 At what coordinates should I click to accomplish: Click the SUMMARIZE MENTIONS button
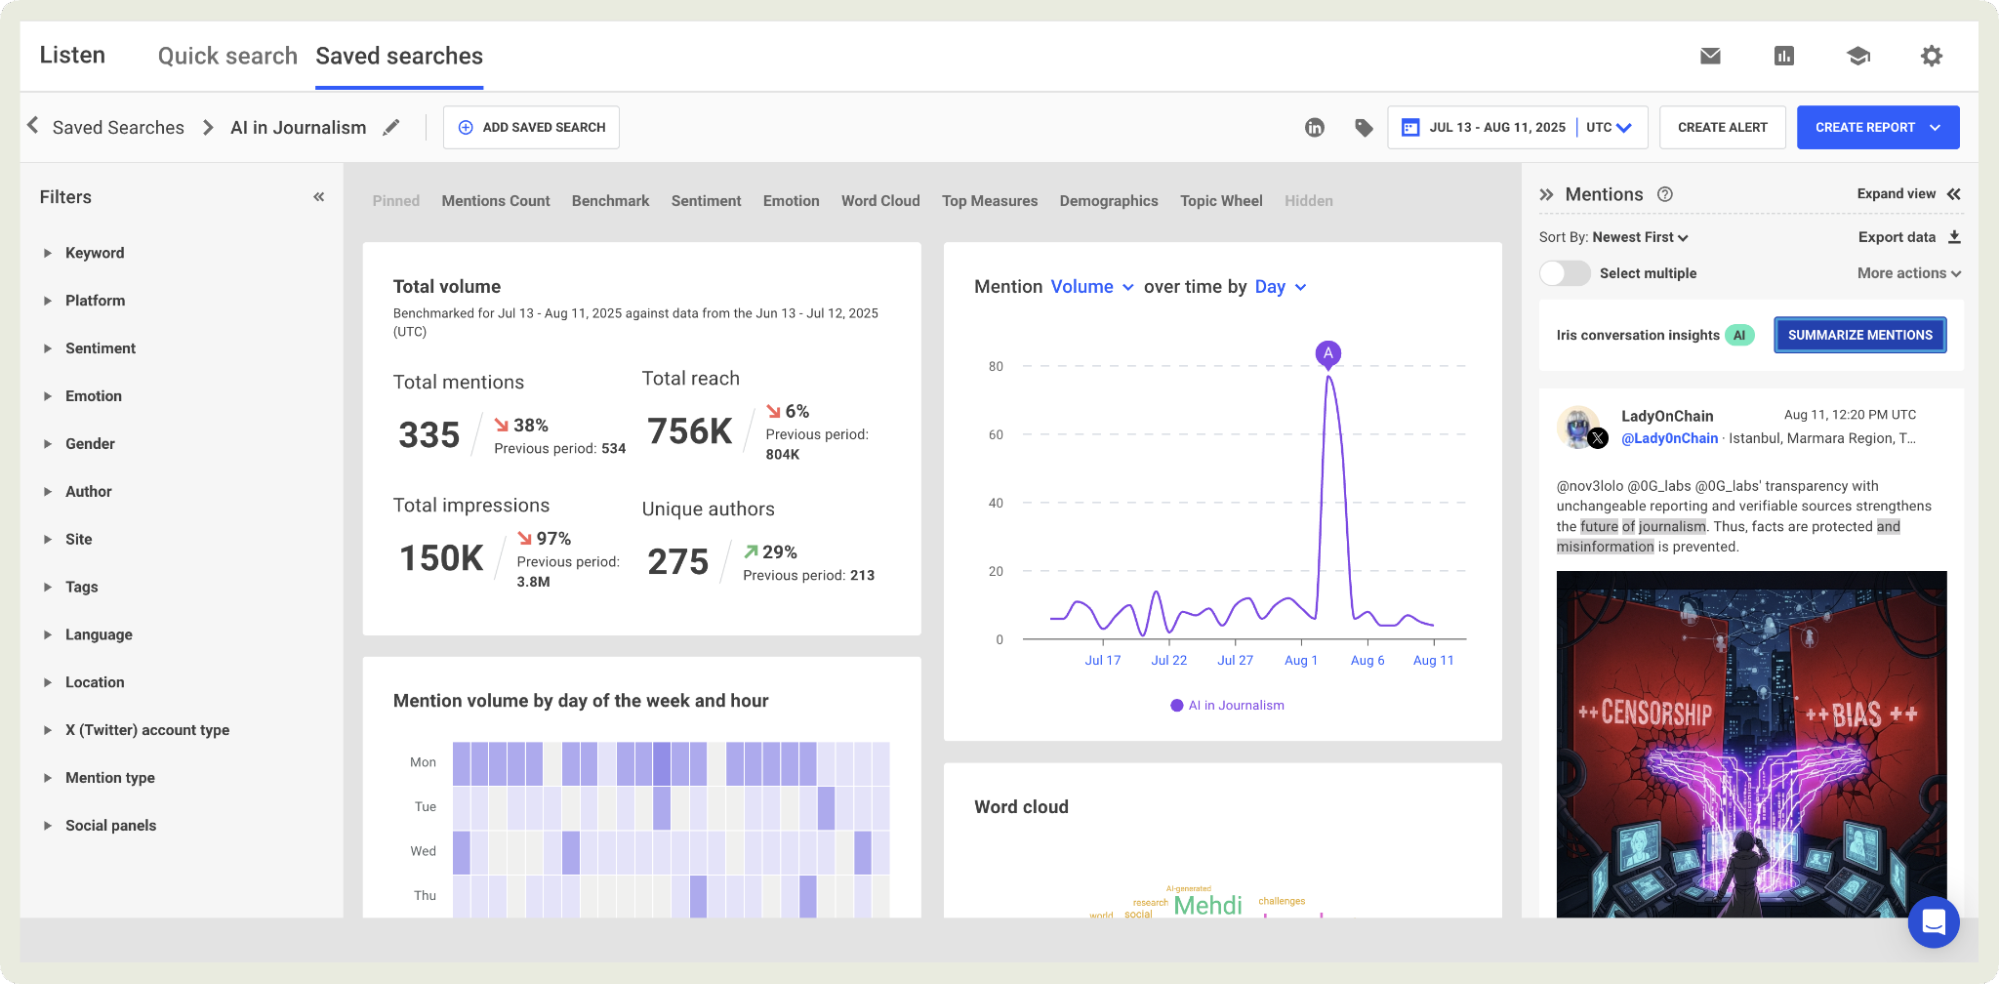click(x=1859, y=335)
